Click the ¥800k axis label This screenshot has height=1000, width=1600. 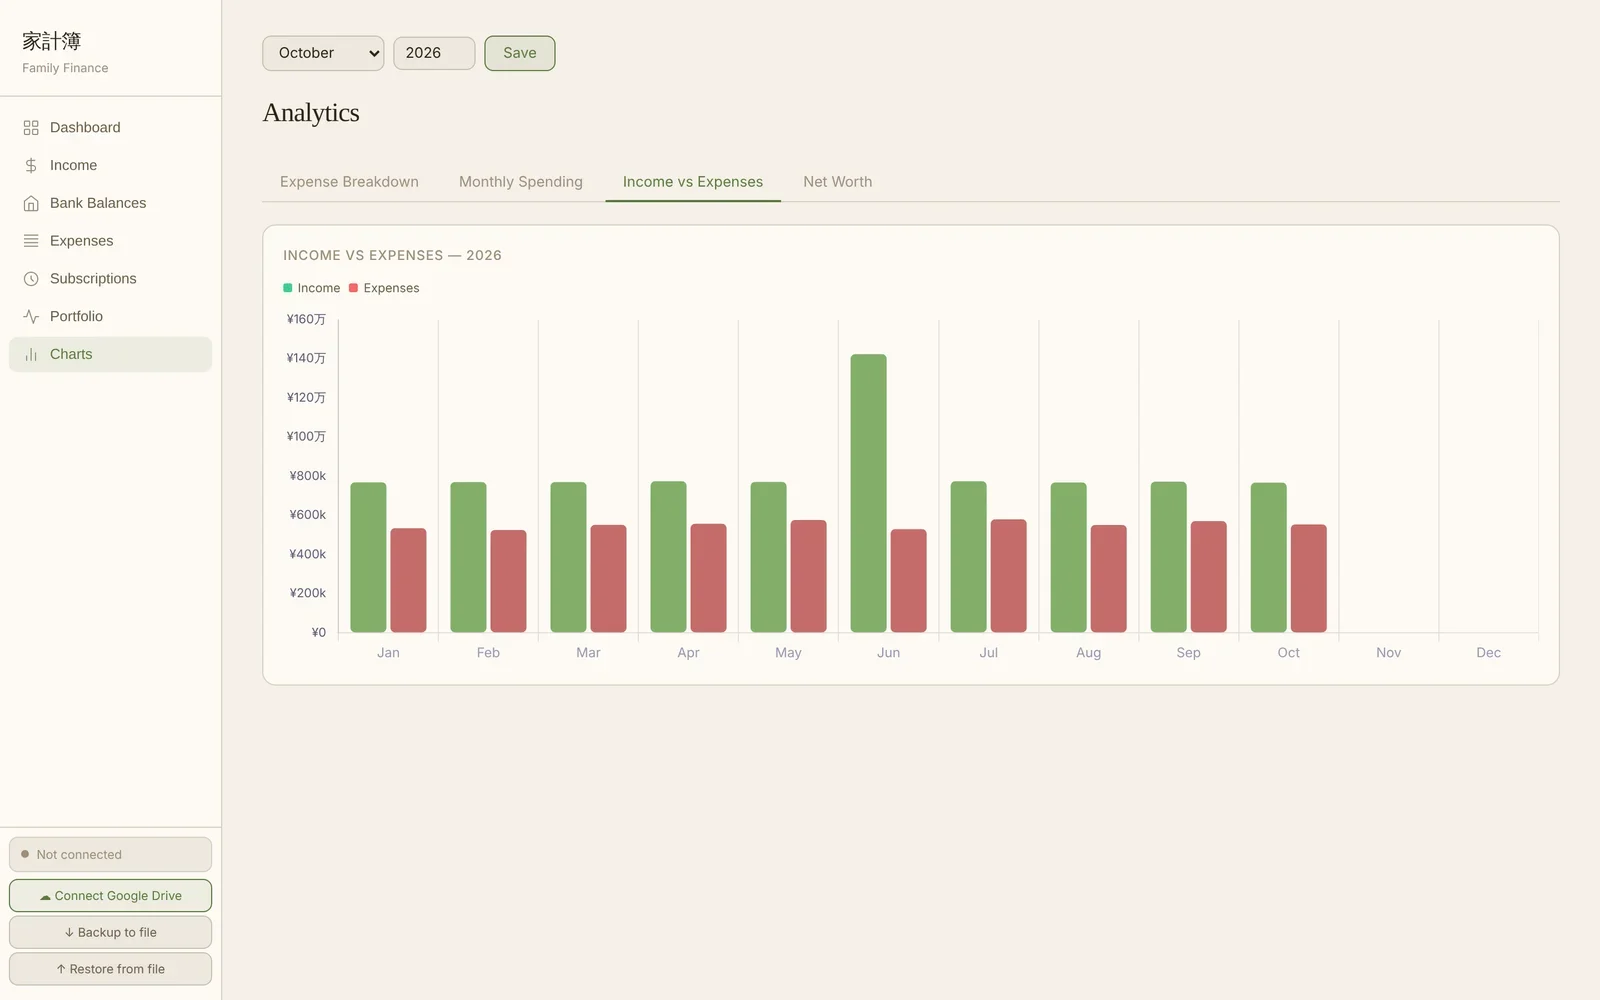click(307, 476)
